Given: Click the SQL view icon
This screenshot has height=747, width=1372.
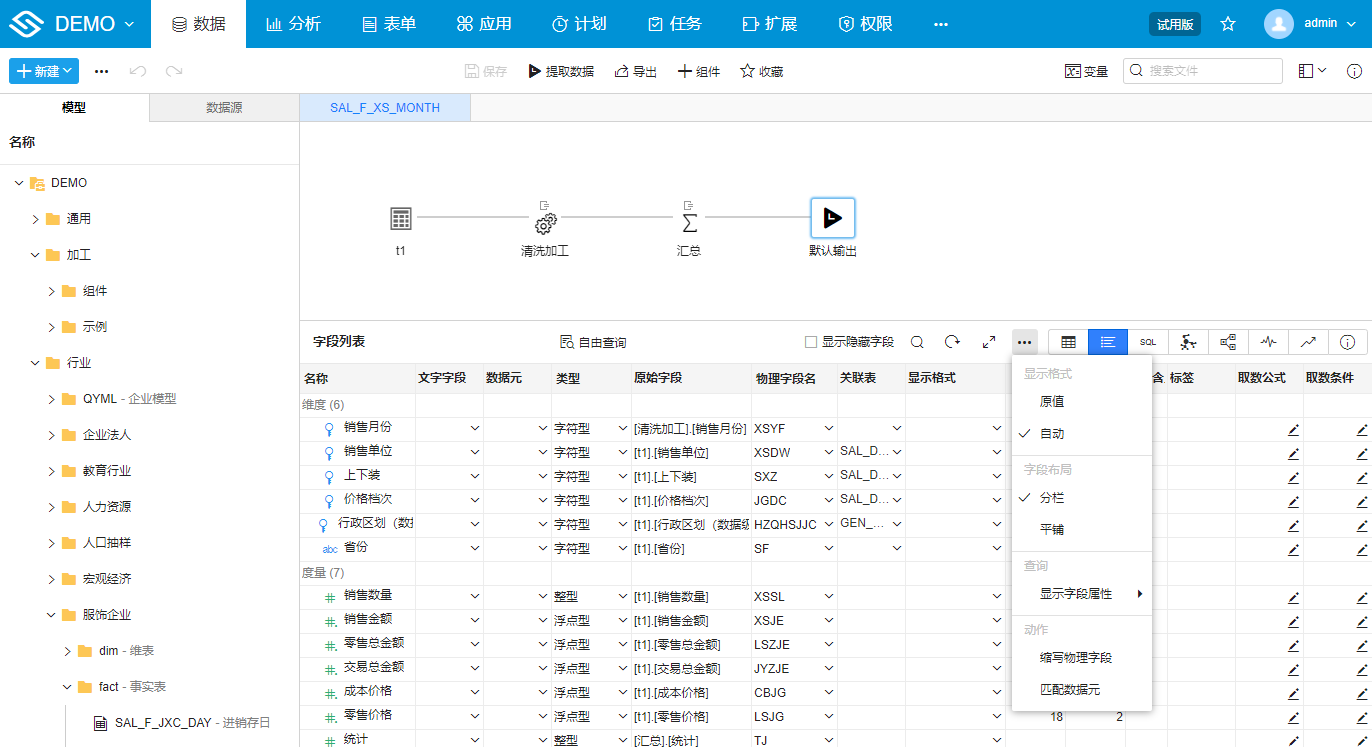Looking at the screenshot, I should [1148, 342].
